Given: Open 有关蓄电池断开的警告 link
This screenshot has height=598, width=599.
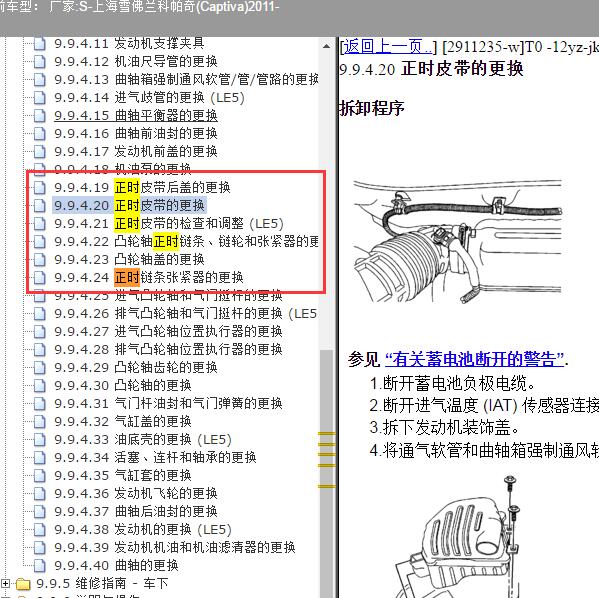Looking at the screenshot, I should pos(474,360).
